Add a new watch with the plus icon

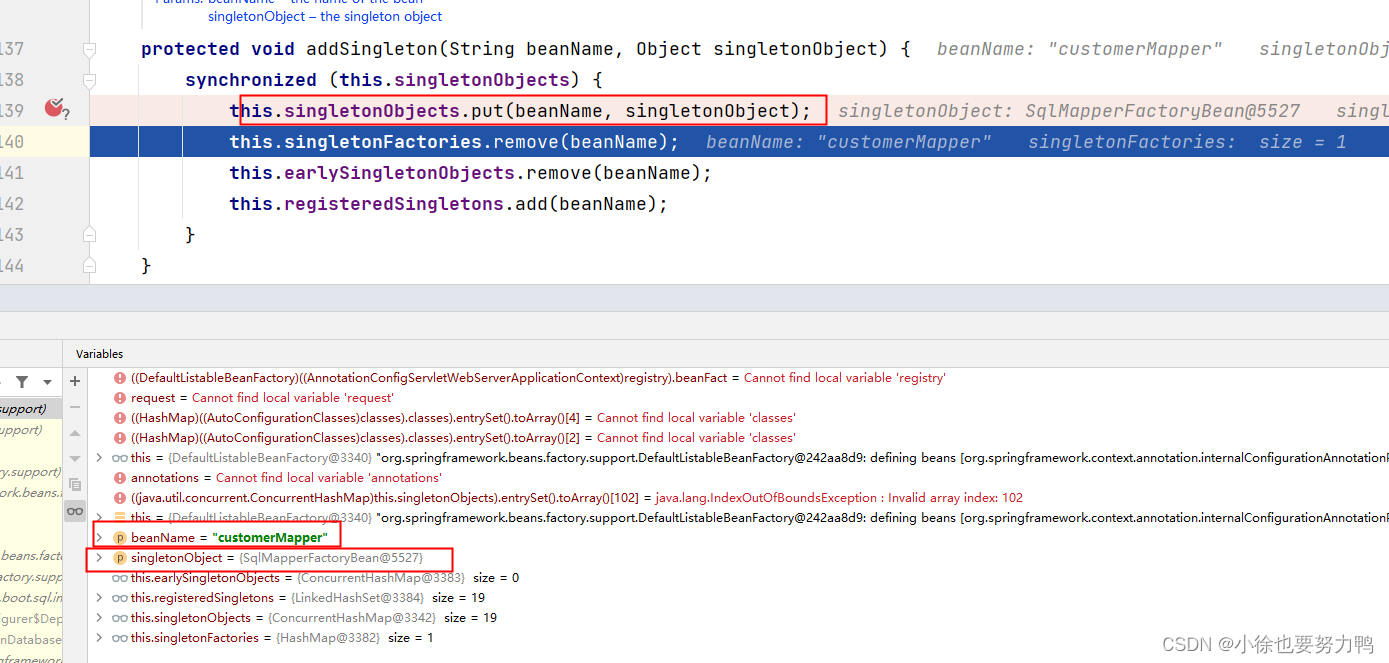tap(75, 381)
